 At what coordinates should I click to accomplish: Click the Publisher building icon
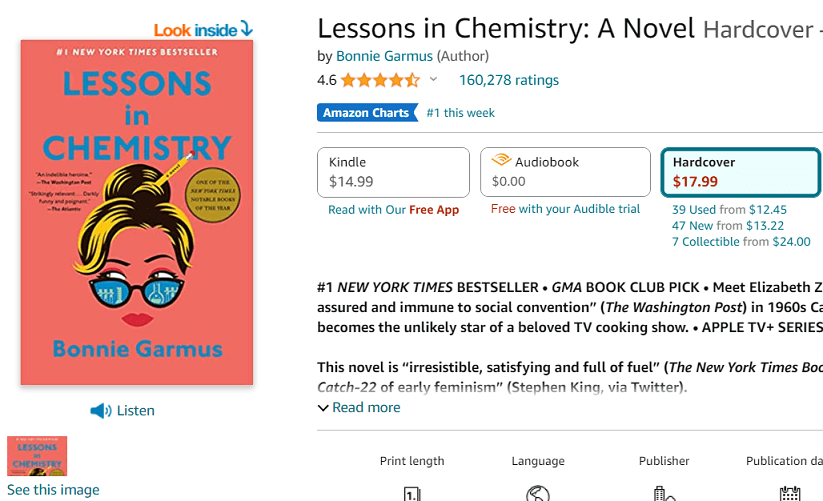[664, 494]
